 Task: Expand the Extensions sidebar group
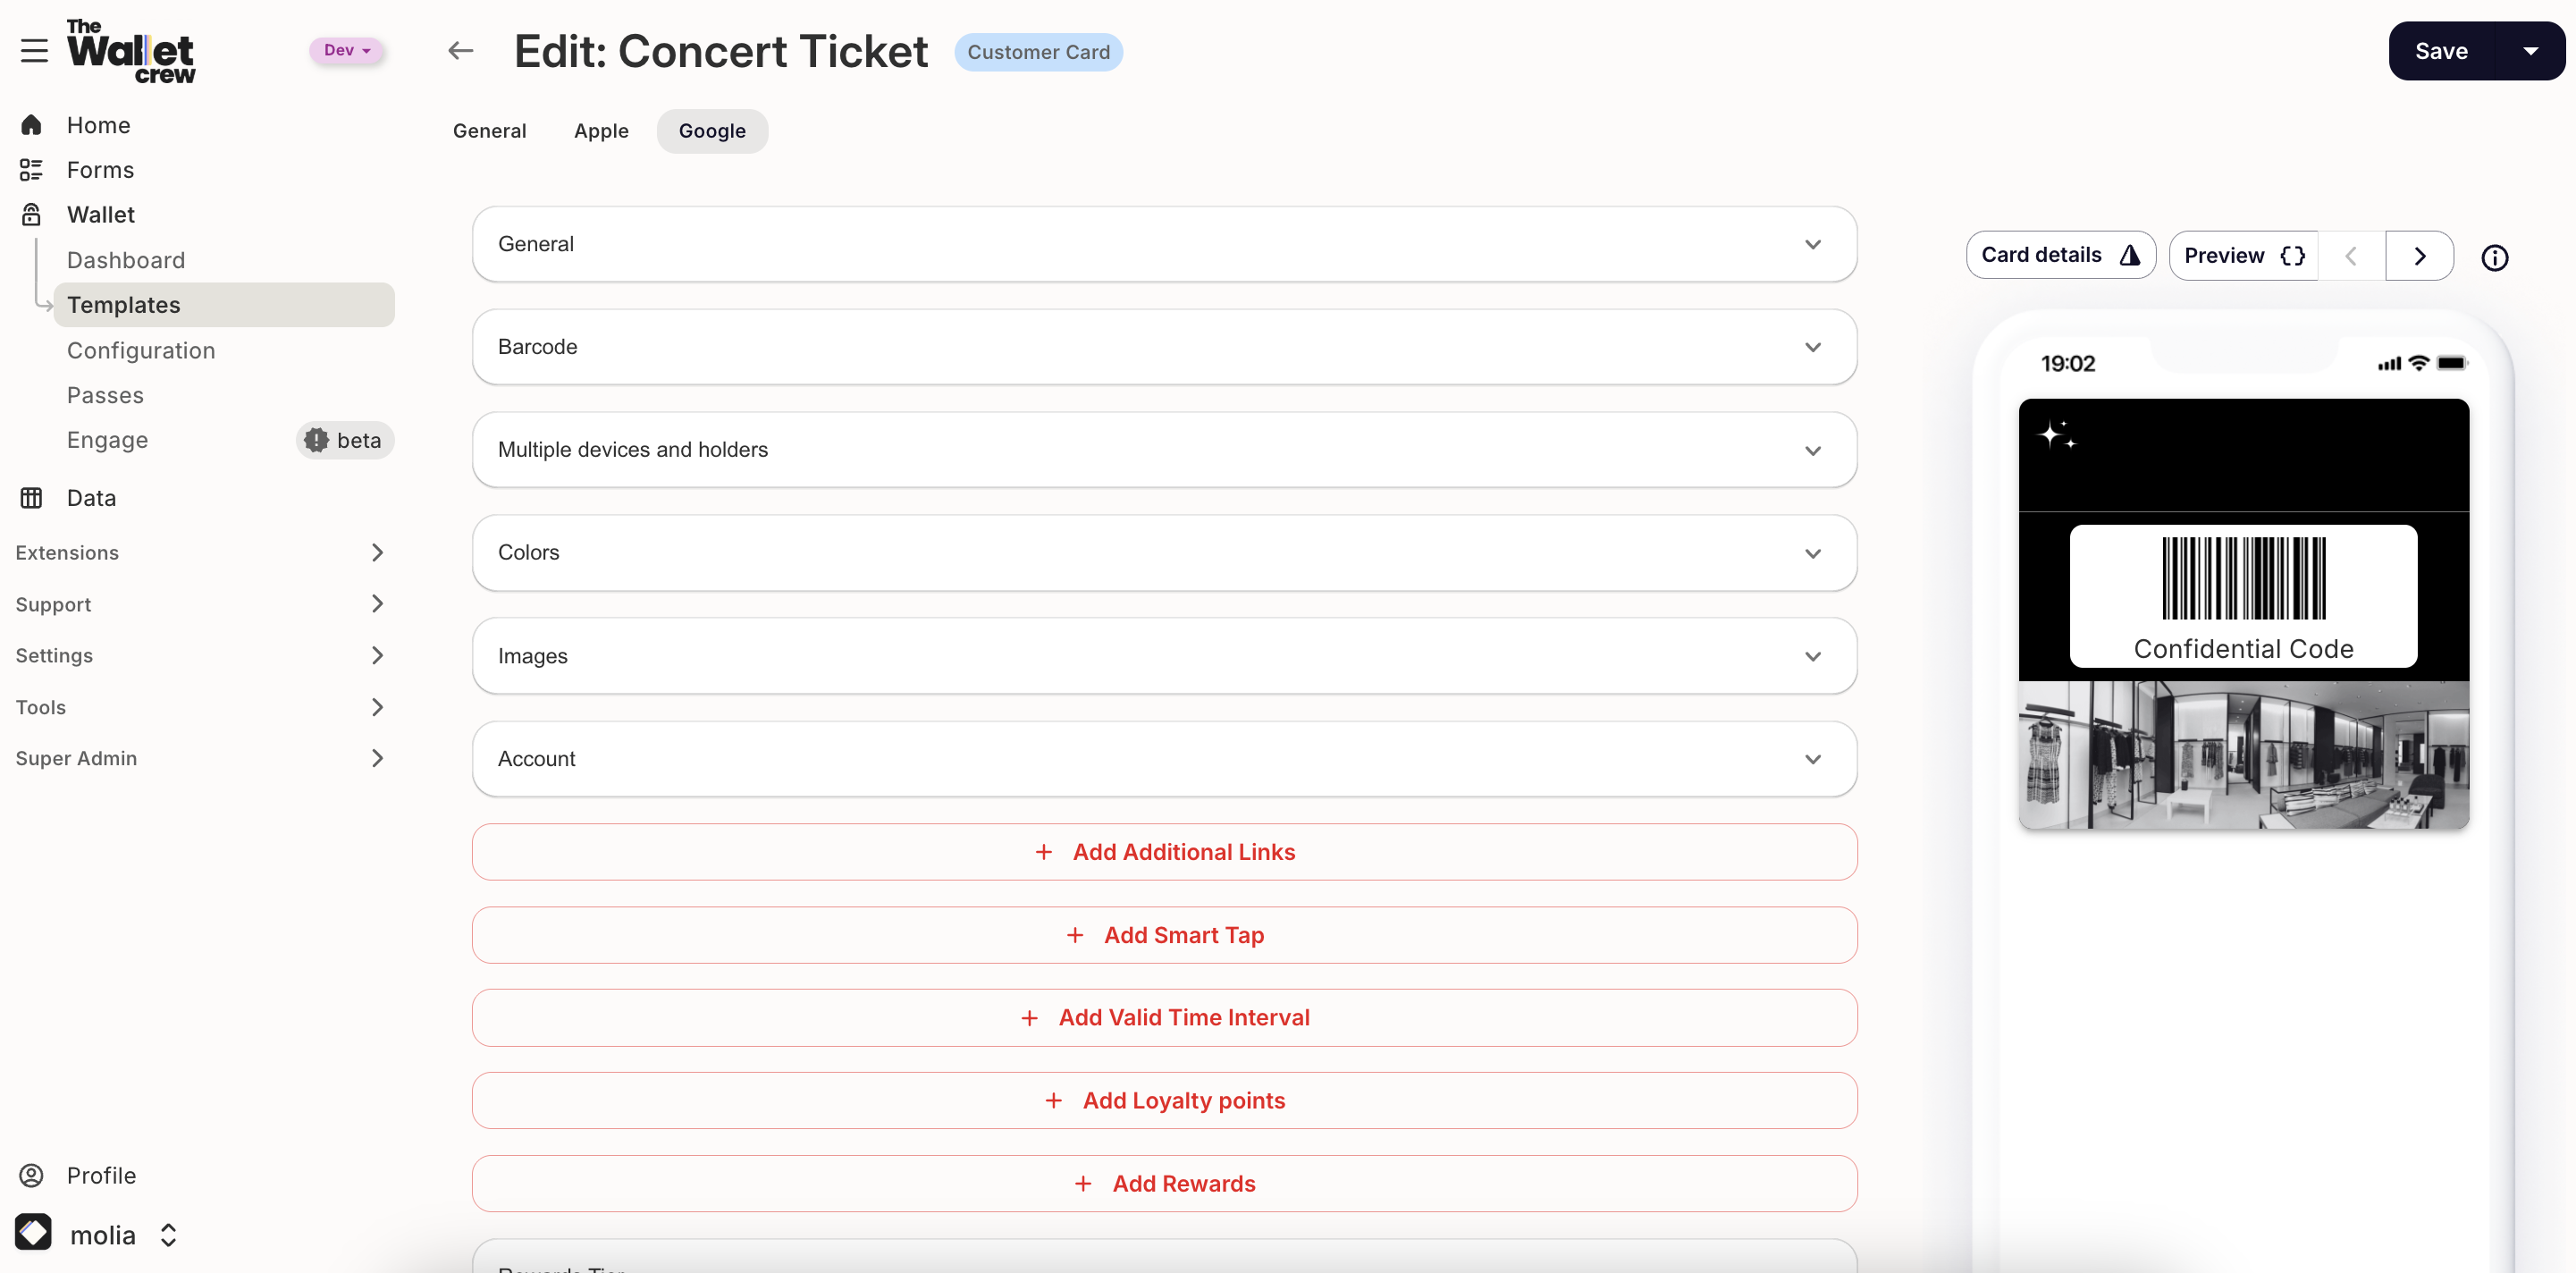pyautogui.click(x=200, y=553)
